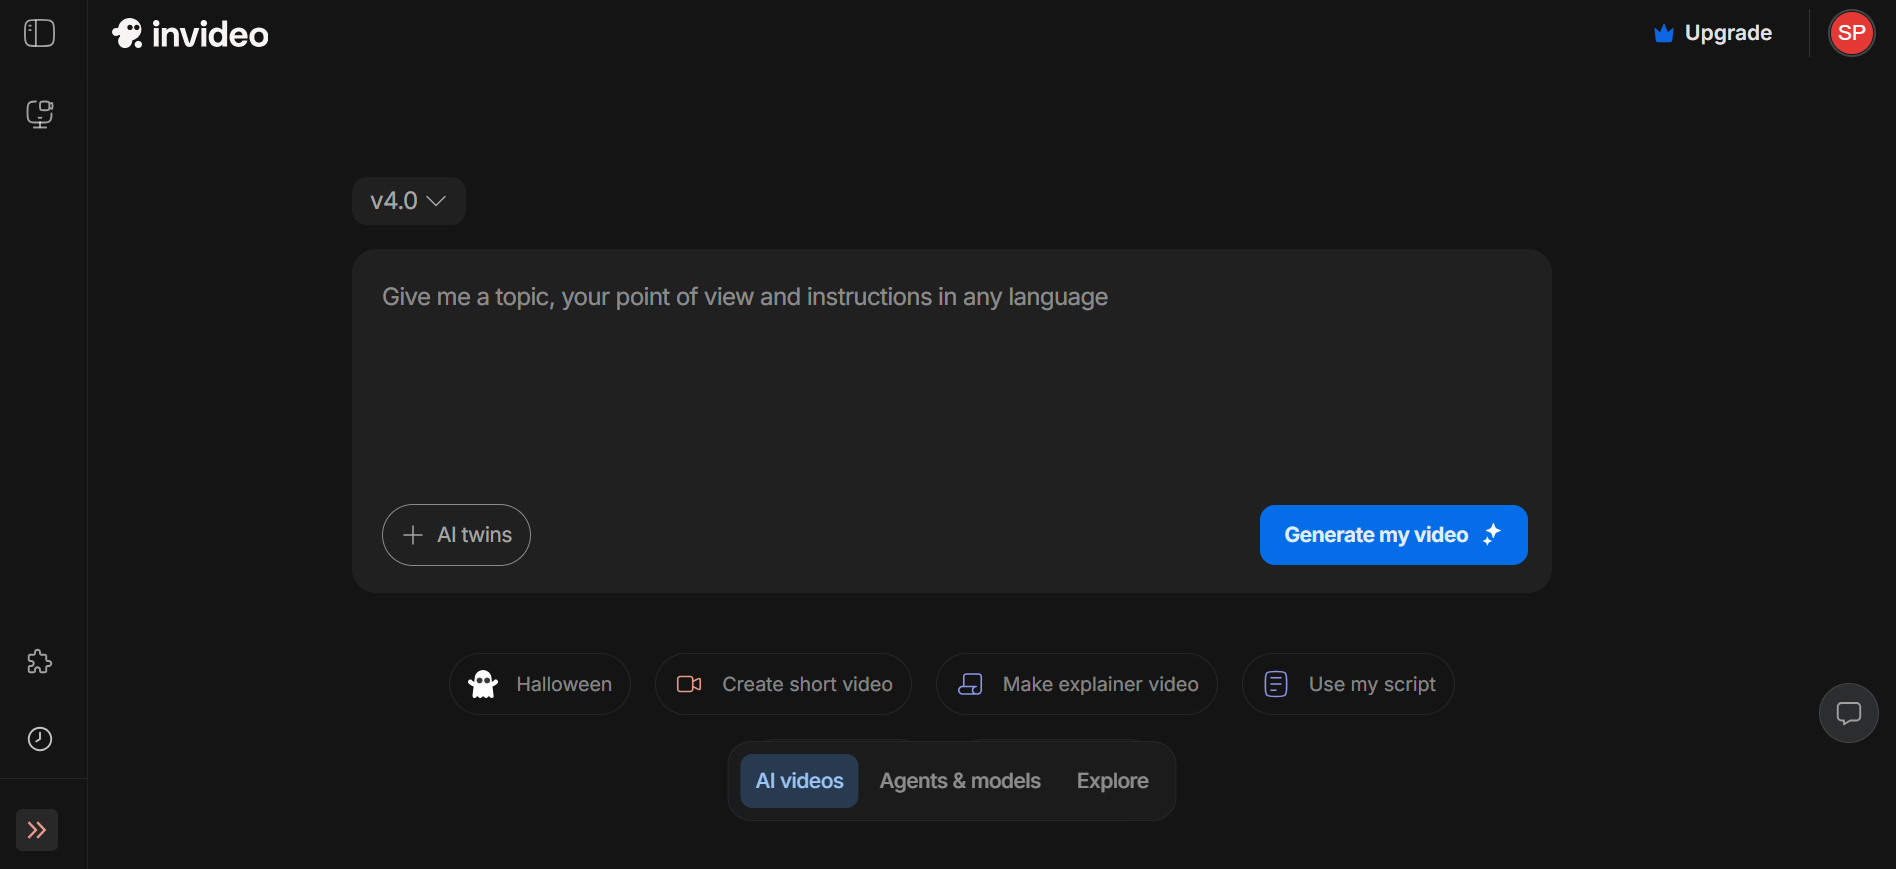Open the plugins puzzle piece icon
This screenshot has width=1896, height=869.
(x=39, y=662)
